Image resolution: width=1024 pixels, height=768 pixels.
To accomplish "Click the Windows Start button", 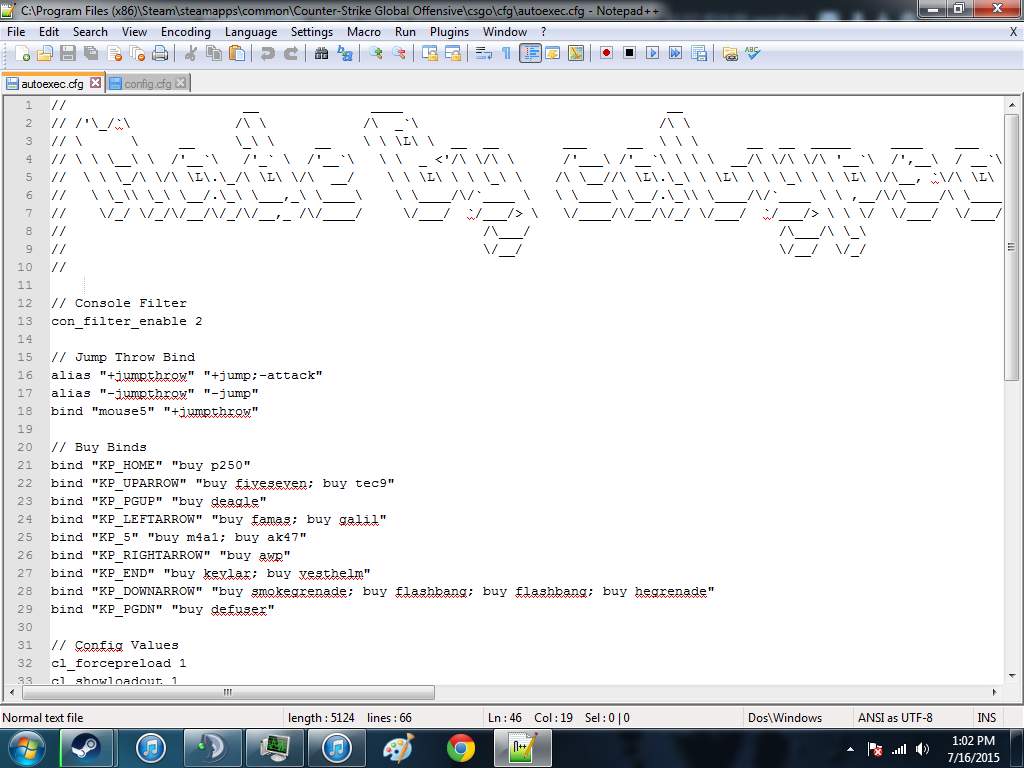I will click(x=27, y=748).
